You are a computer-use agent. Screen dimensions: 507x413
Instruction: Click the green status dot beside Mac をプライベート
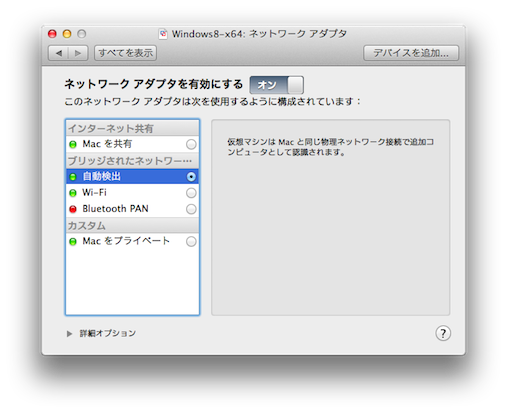click(73, 241)
